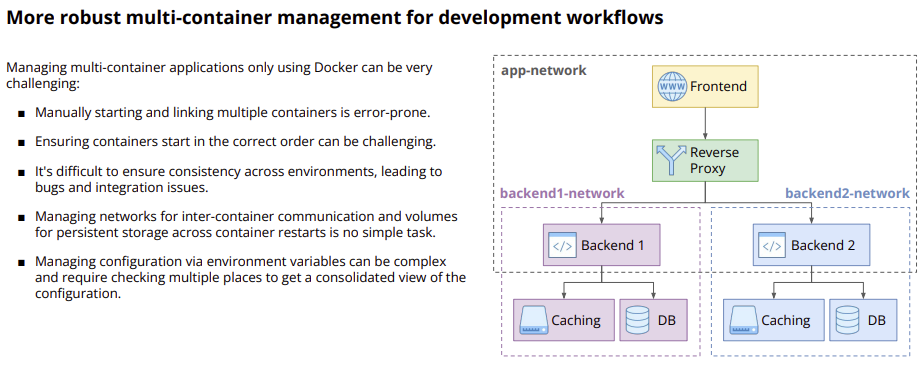Click the drive icon in purple Caching box
The image size is (921, 376).
[533, 320]
